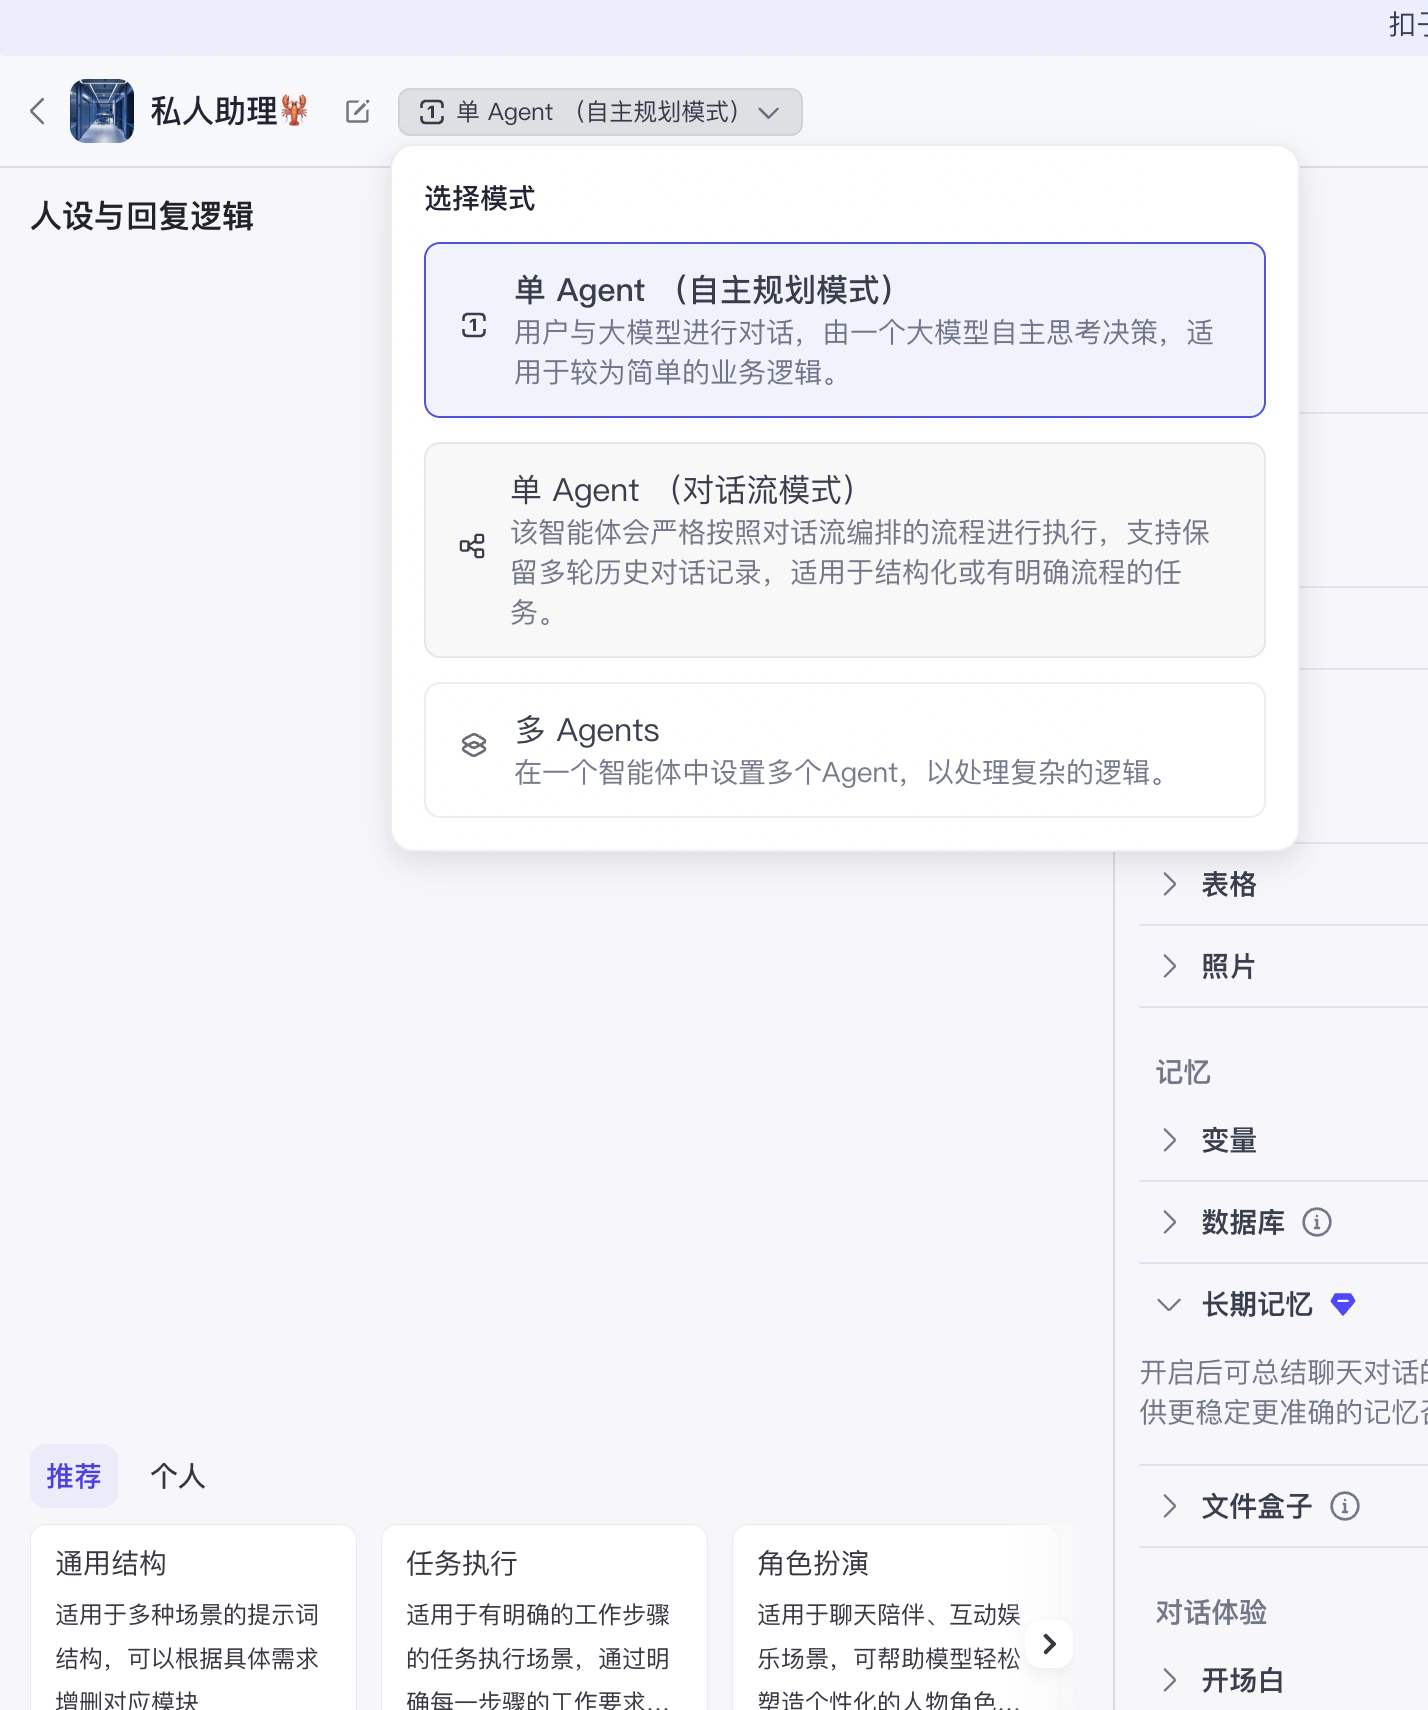Select 单 Agent 自主规划模式 option
Image resolution: width=1428 pixels, height=1710 pixels.
pyautogui.click(x=844, y=330)
